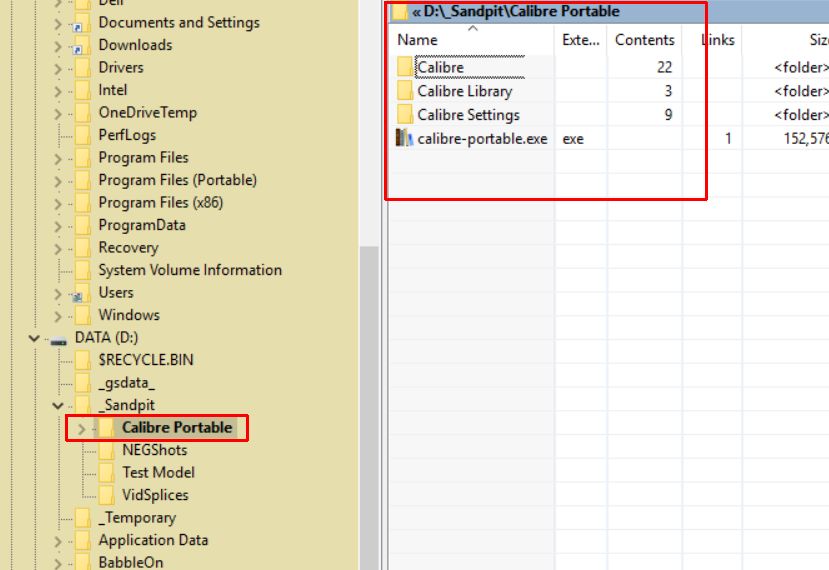The image size is (829, 570).
Task: Click the DATA (D:) drive icon
Action: click(58, 340)
